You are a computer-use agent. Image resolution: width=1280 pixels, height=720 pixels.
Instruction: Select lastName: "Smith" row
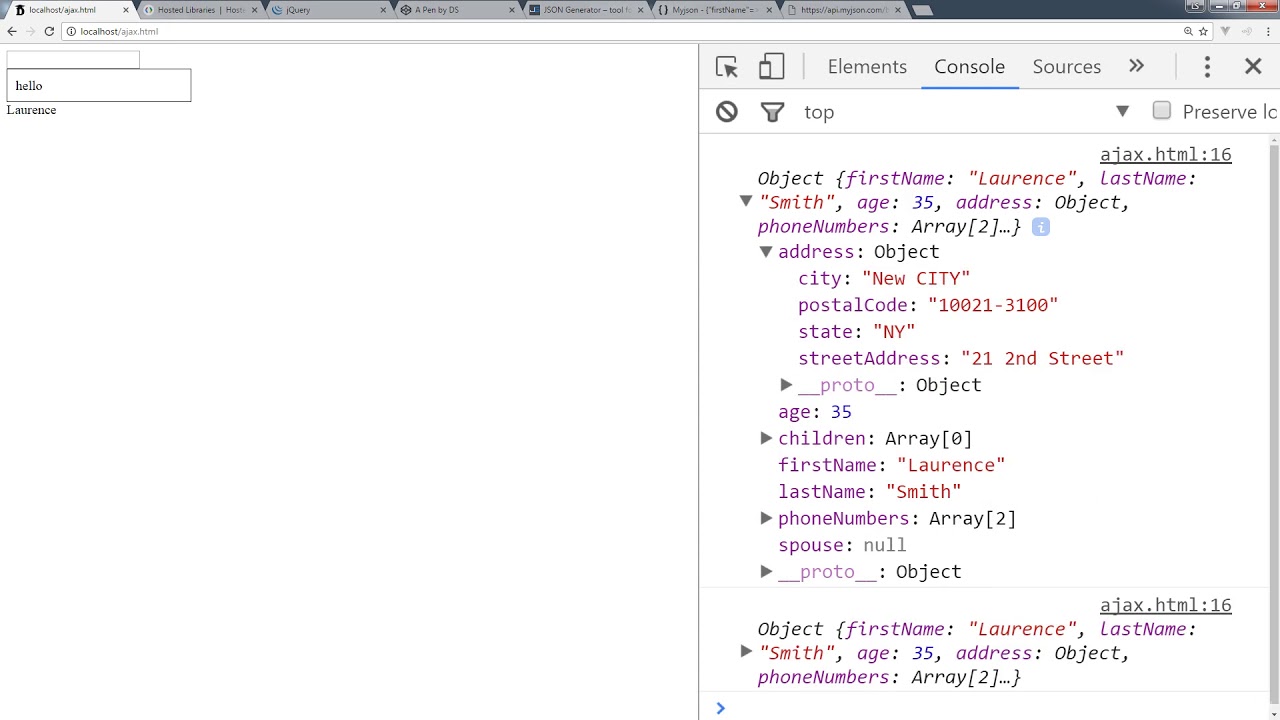(870, 492)
